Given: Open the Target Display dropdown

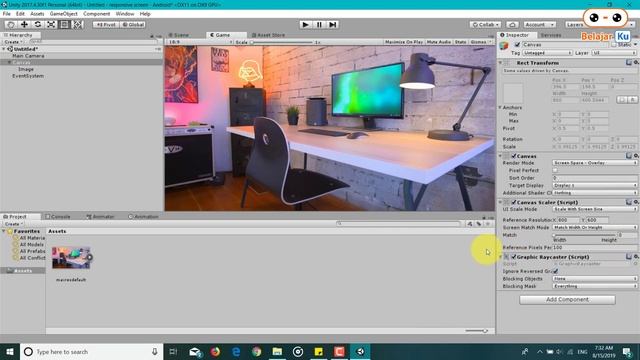Looking at the screenshot, I should point(594,185).
